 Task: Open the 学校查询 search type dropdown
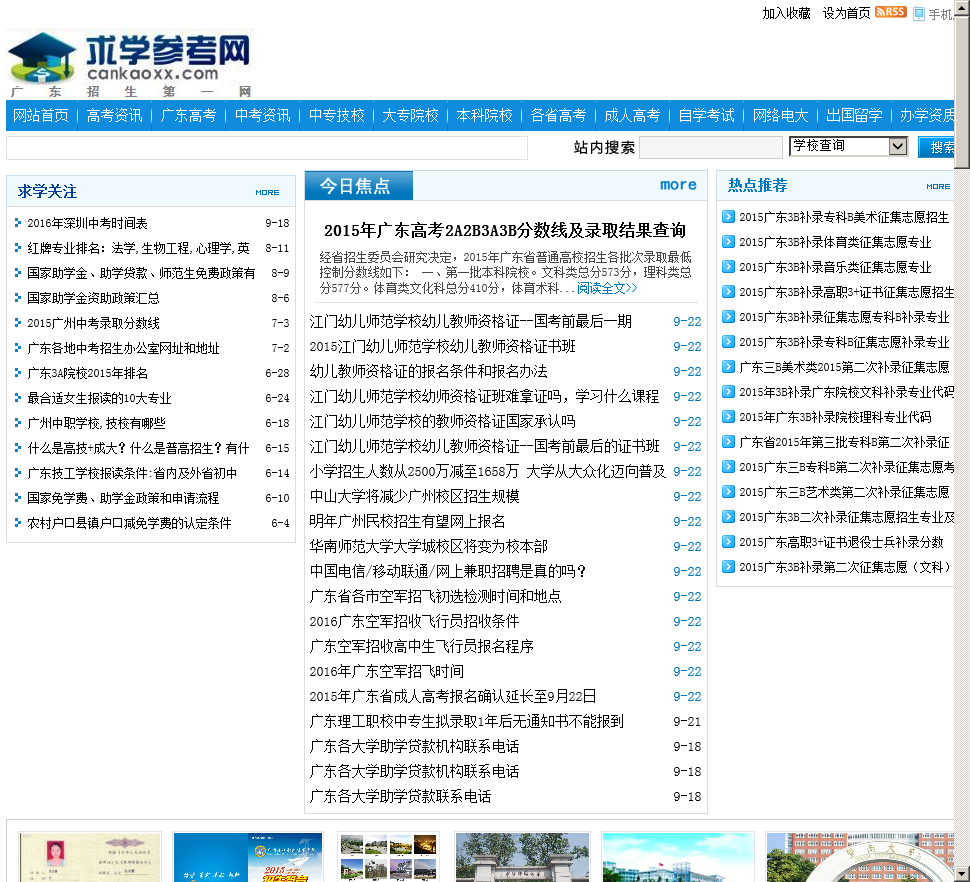click(849, 146)
